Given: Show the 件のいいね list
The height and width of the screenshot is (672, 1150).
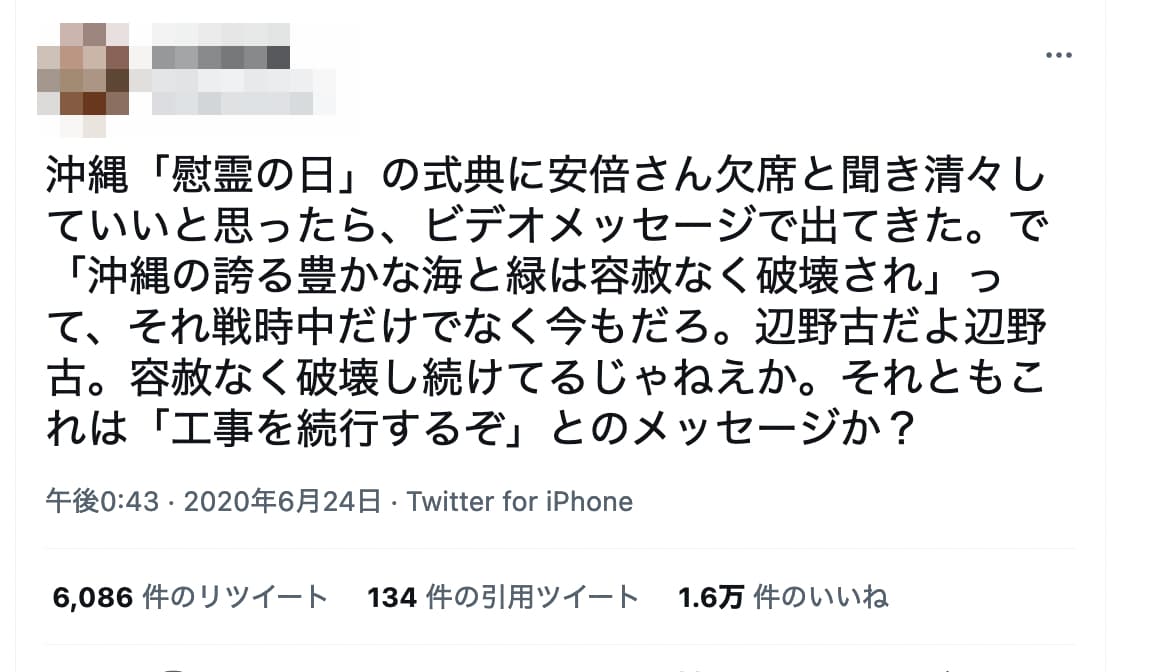Looking at the screenshot, I should click(x=820, y=598).
